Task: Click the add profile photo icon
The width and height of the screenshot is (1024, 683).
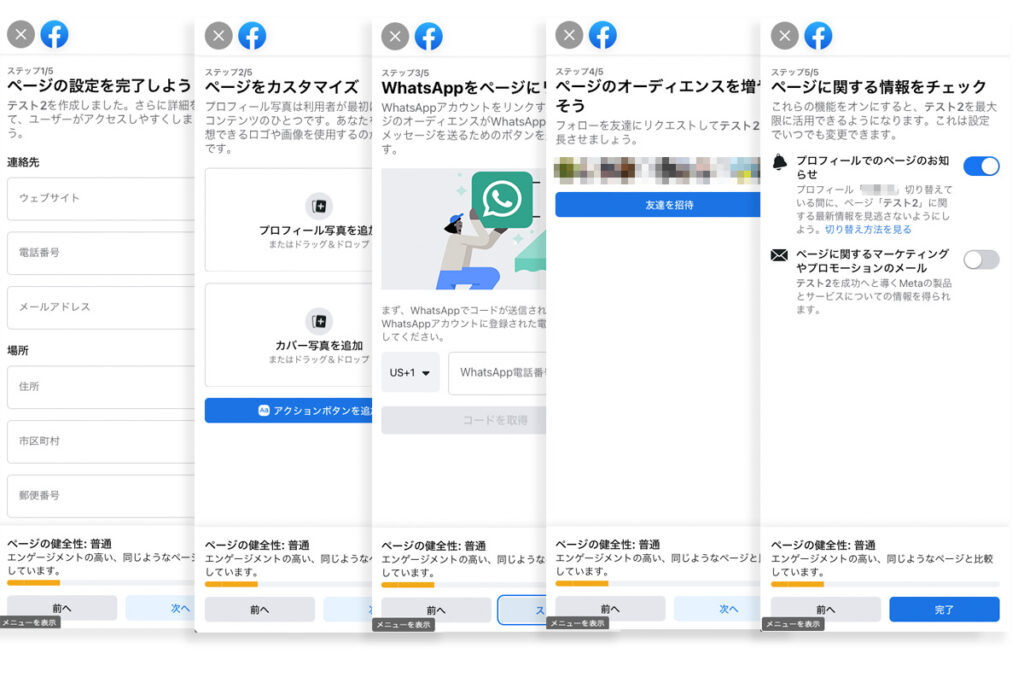Action: pyautogui.click(x=319, y=206)
